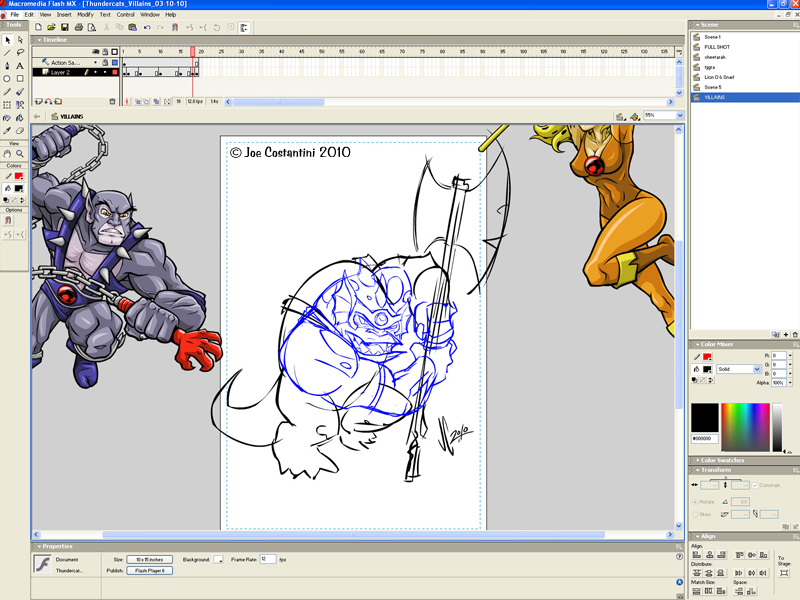Viewport: 800px width, 600px height.
Task: Click the Align left edge button
Action: (x=697, y=555)
